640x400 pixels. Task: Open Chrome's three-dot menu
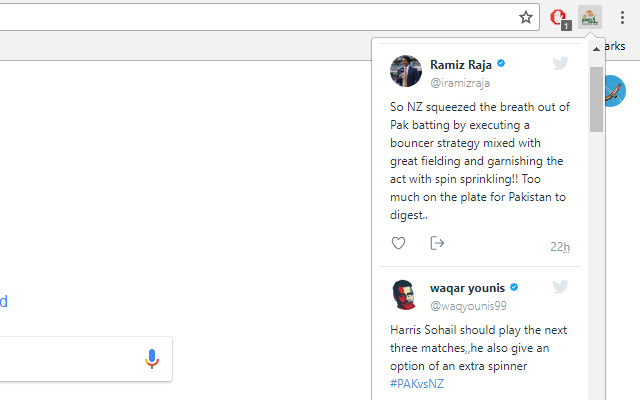622,17
